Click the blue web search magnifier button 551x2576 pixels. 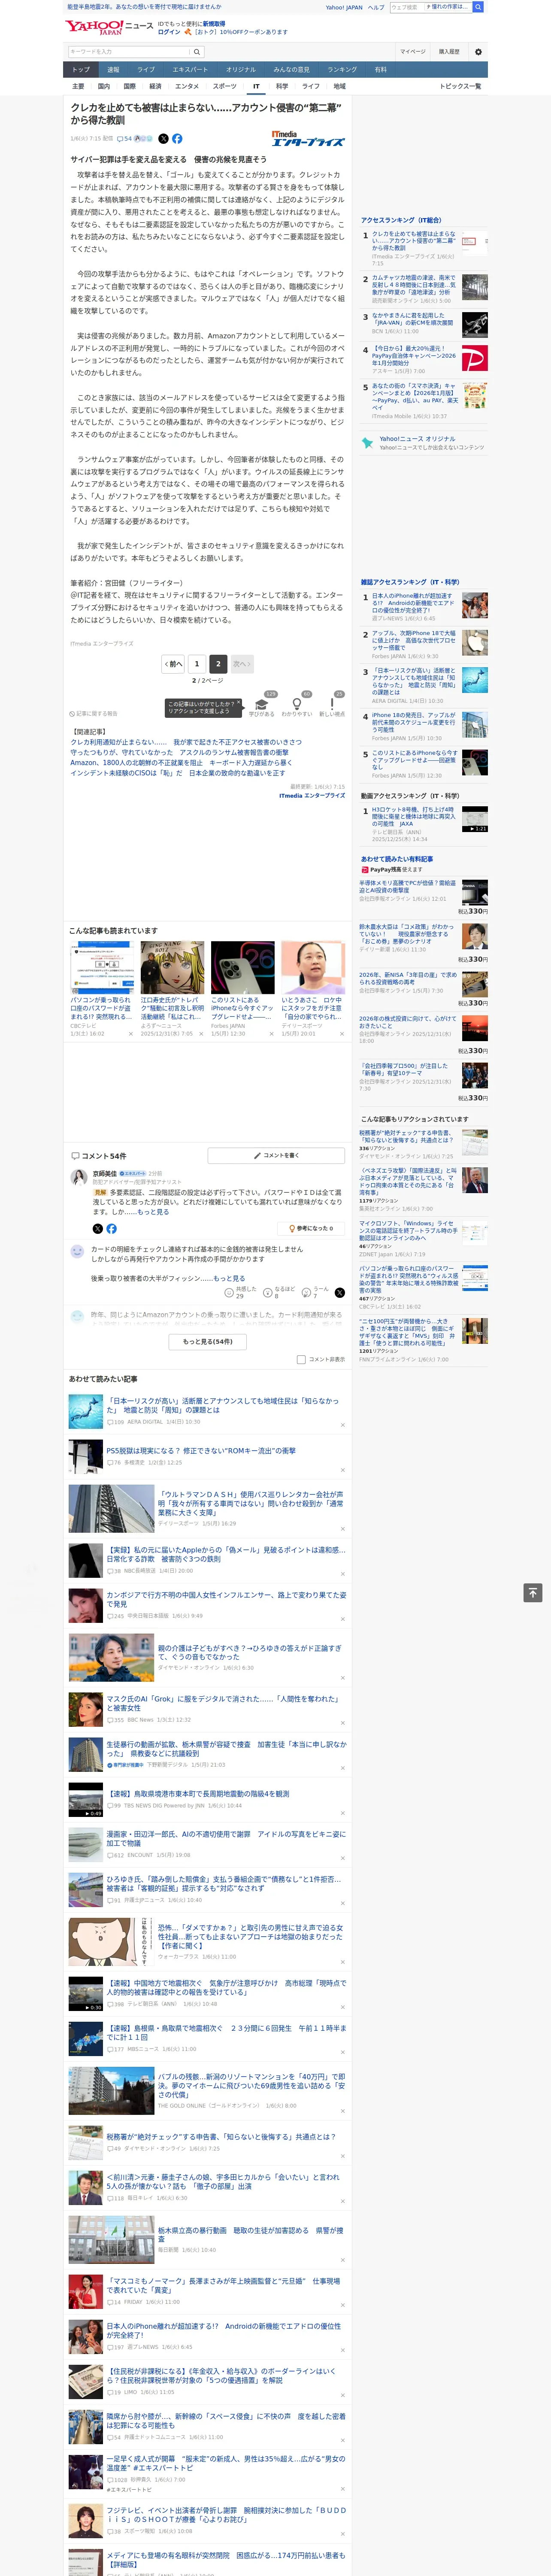tap(478, 7)
